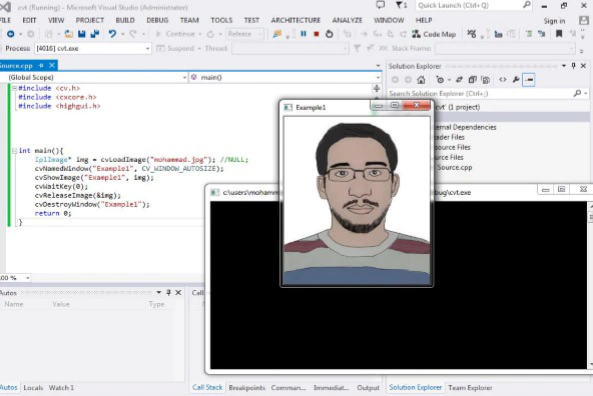
Task: Click Collapse All icon in Solution Explorer
Action: coord(472,80)
